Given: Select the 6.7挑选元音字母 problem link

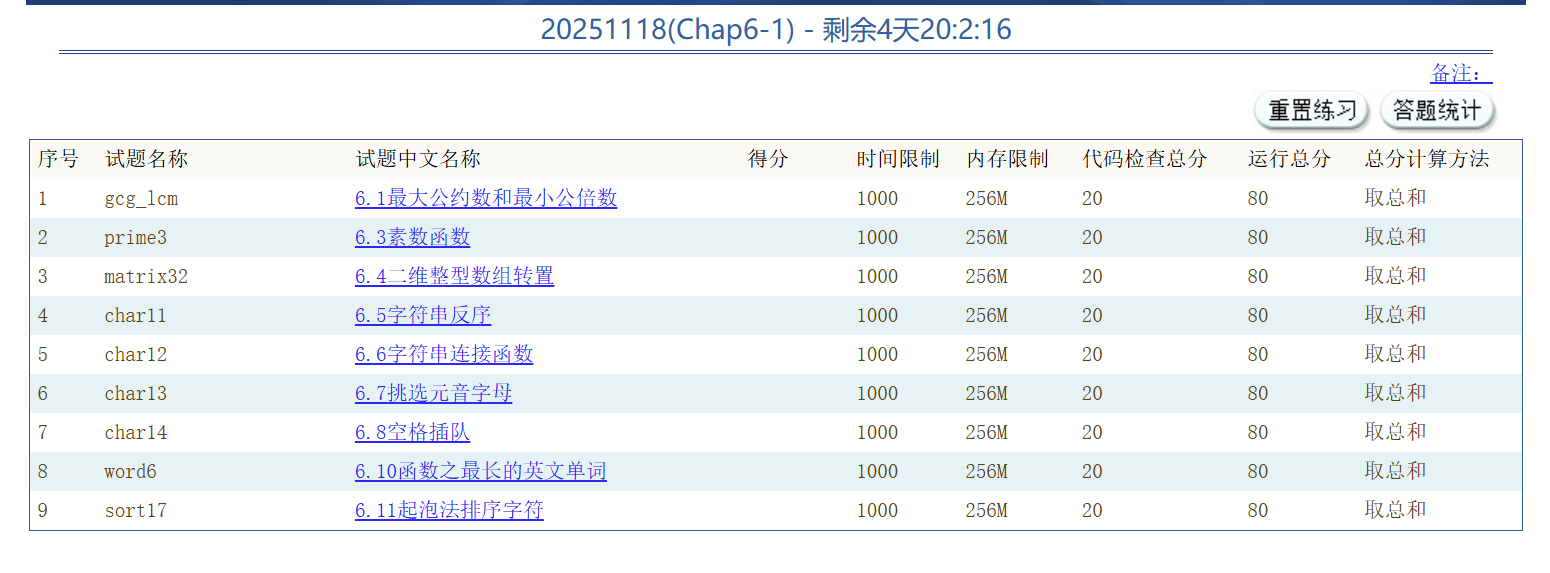Looking at the screenshot, I should (x=433, y=393).
